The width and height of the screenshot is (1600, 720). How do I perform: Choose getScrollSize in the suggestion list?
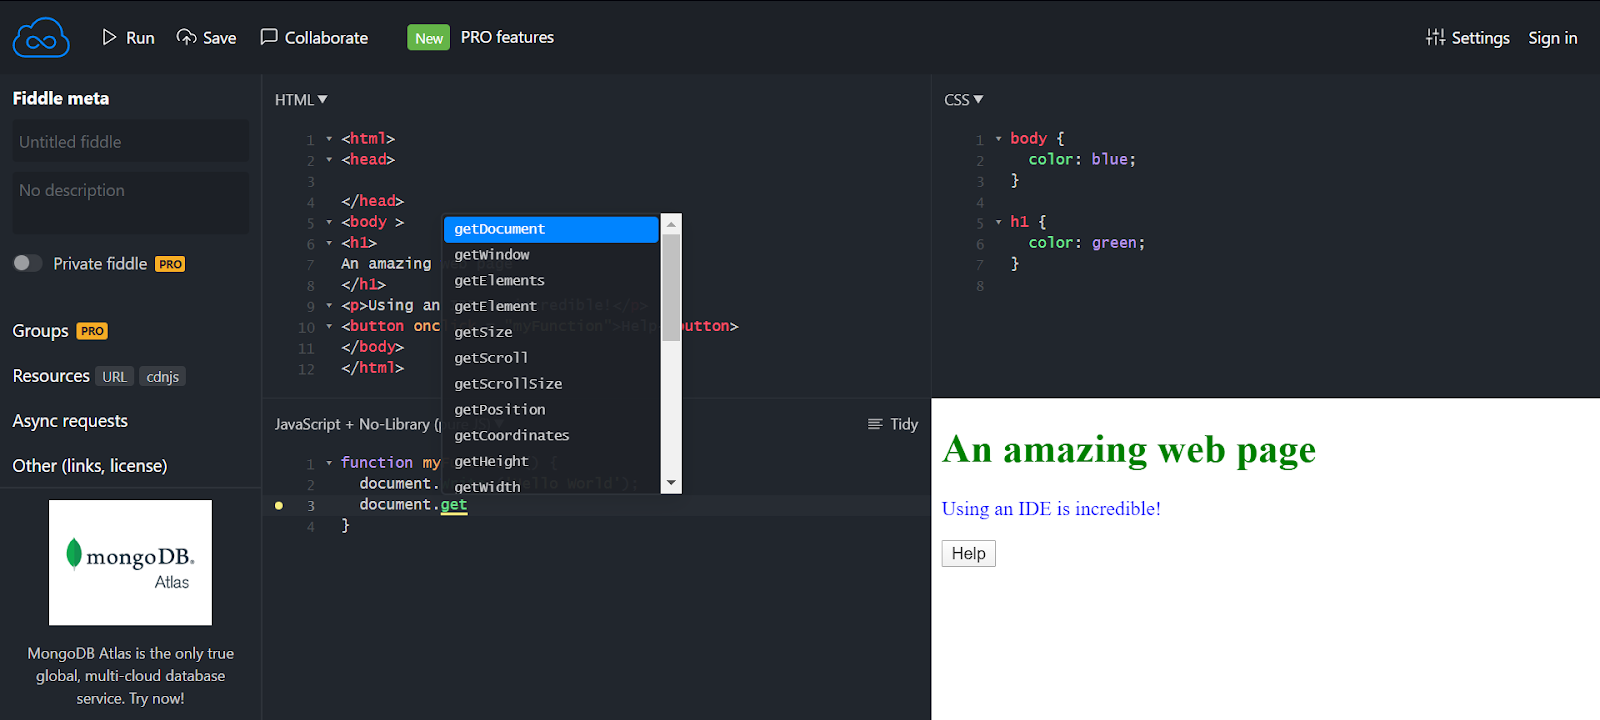[508, 384]
